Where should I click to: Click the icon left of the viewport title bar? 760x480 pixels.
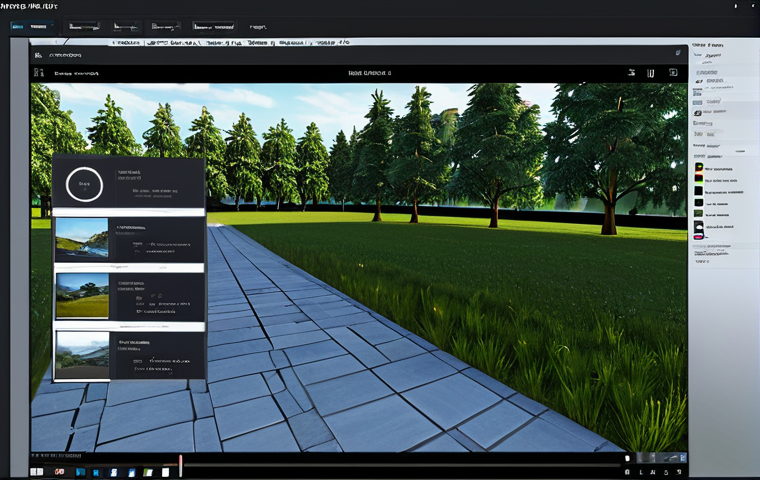pyautogui.click(x=39, y=73)
